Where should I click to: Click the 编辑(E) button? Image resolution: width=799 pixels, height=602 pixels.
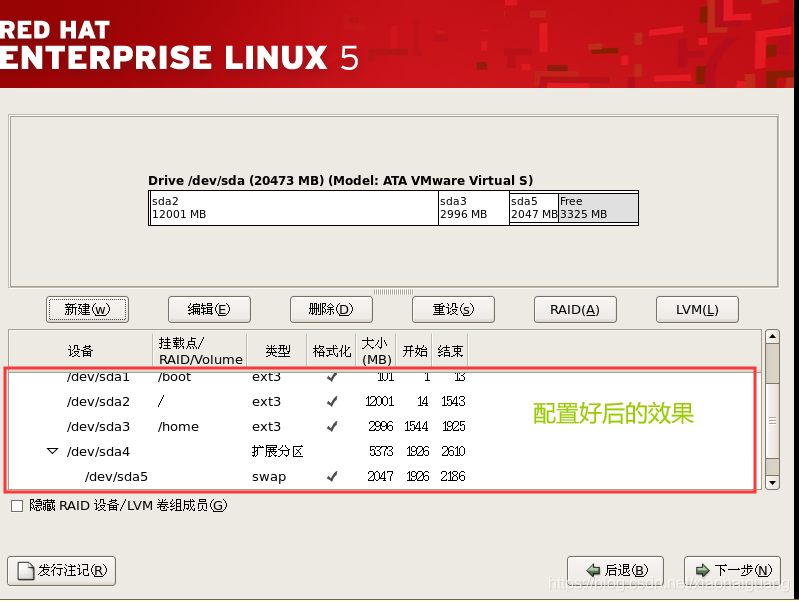click(209, 309)
